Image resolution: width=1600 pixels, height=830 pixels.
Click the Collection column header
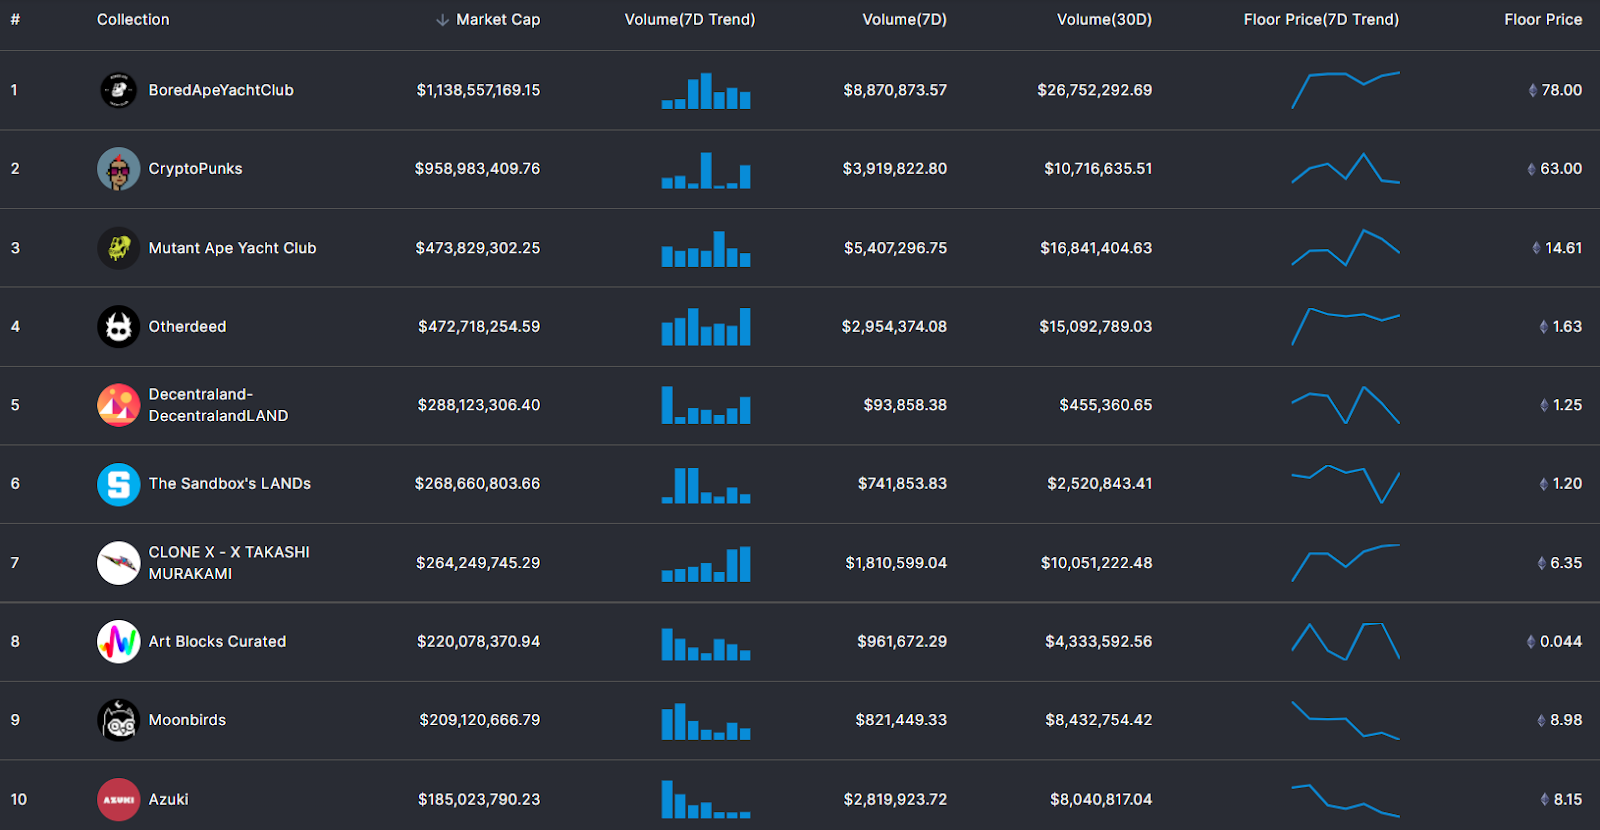[x=133, y=20]
